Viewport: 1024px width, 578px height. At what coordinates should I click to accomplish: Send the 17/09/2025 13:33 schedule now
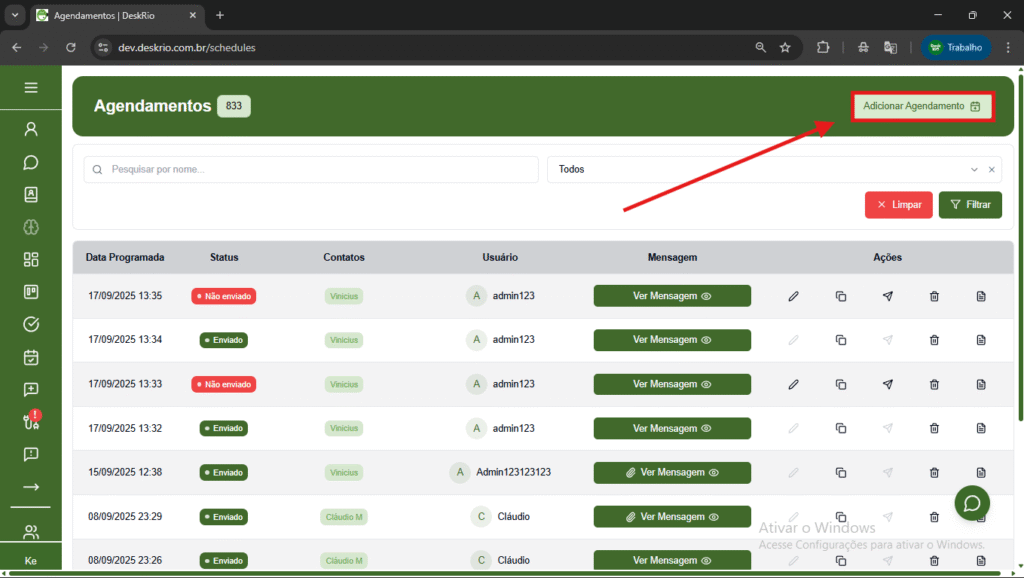(887, 384)
